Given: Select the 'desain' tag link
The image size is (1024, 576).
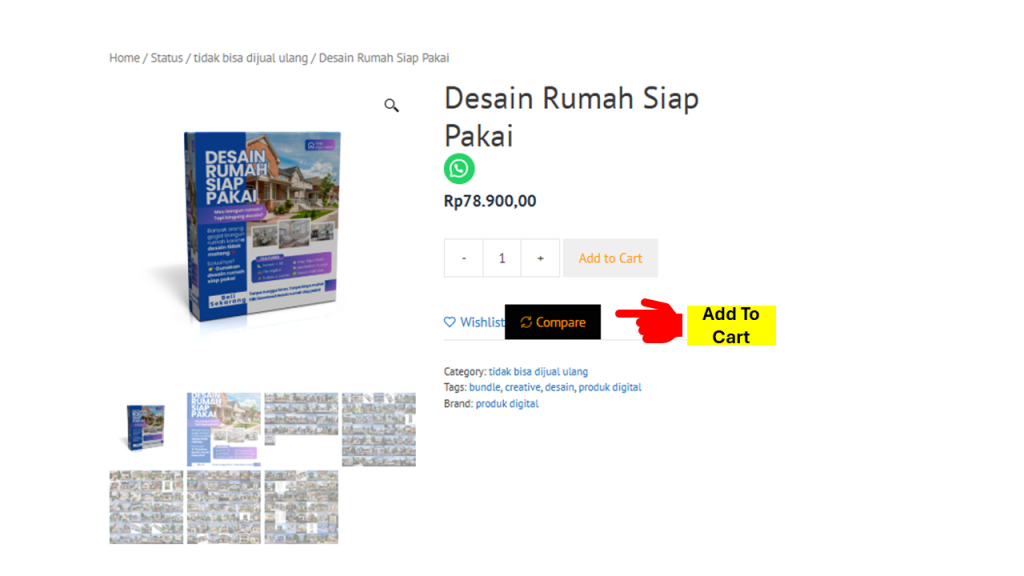Looking at the screenshot, I should (560, 387).
